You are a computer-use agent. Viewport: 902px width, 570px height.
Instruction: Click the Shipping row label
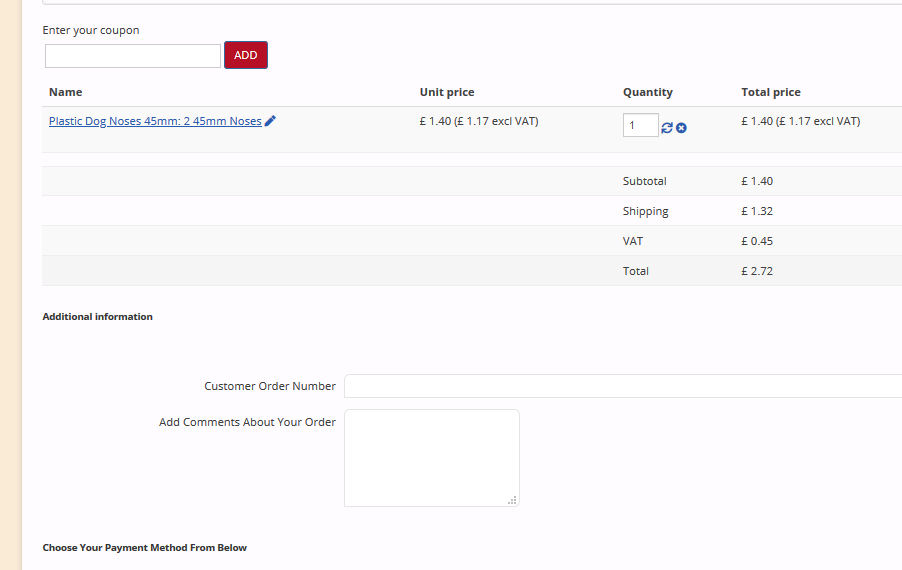click(x=645, y=211)
